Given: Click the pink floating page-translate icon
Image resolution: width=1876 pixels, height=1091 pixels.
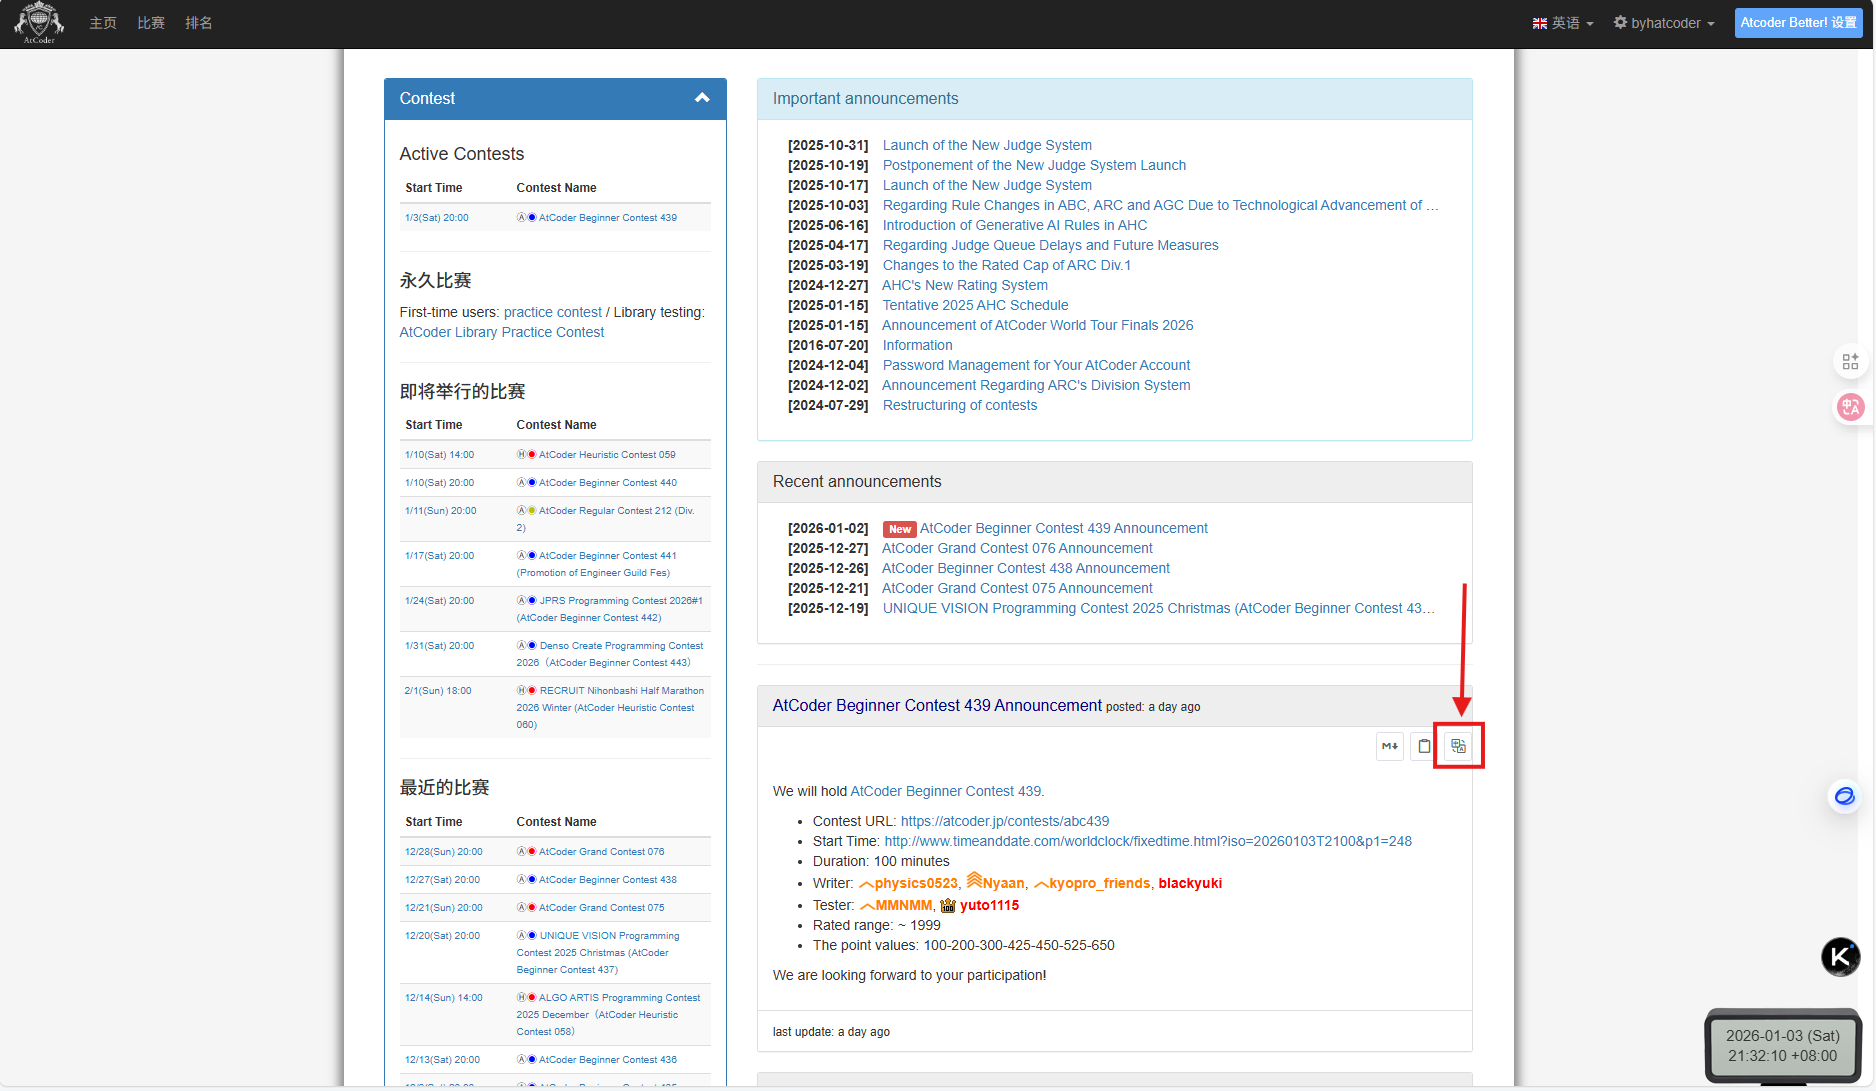Looking at the screenshot, I should coord(1850,407).
